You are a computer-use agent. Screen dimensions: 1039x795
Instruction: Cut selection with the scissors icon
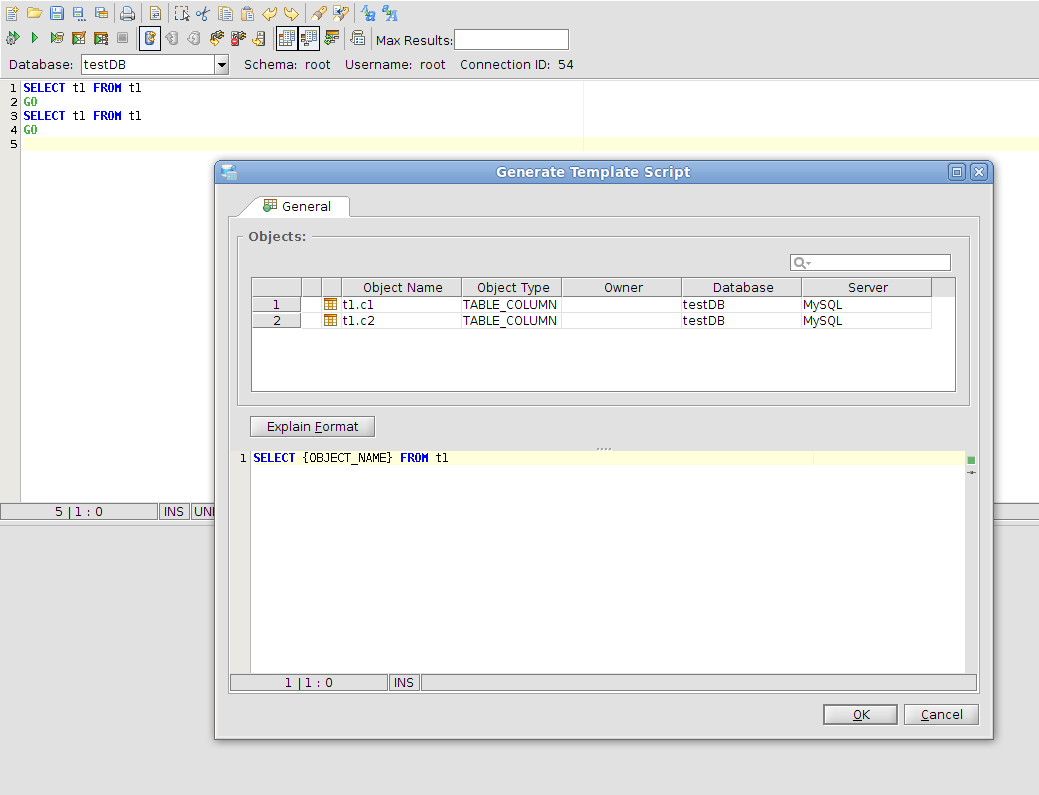pyautogui.click(x=203, y=13)
